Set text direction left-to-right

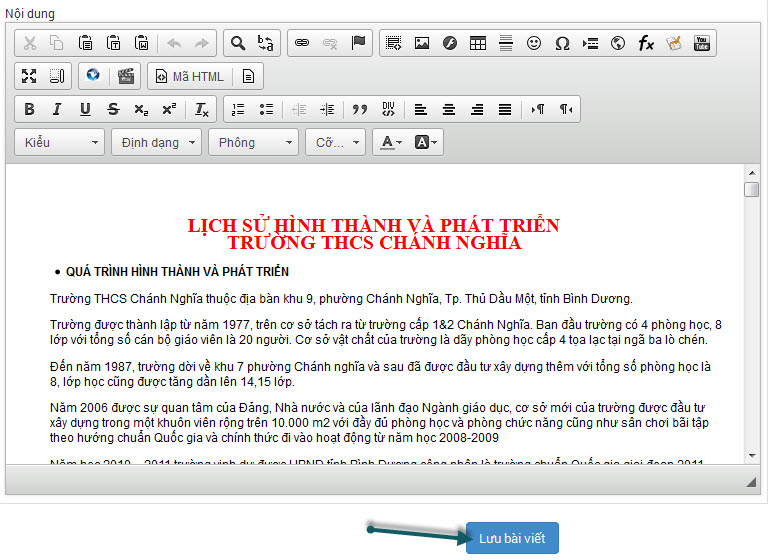538,109
